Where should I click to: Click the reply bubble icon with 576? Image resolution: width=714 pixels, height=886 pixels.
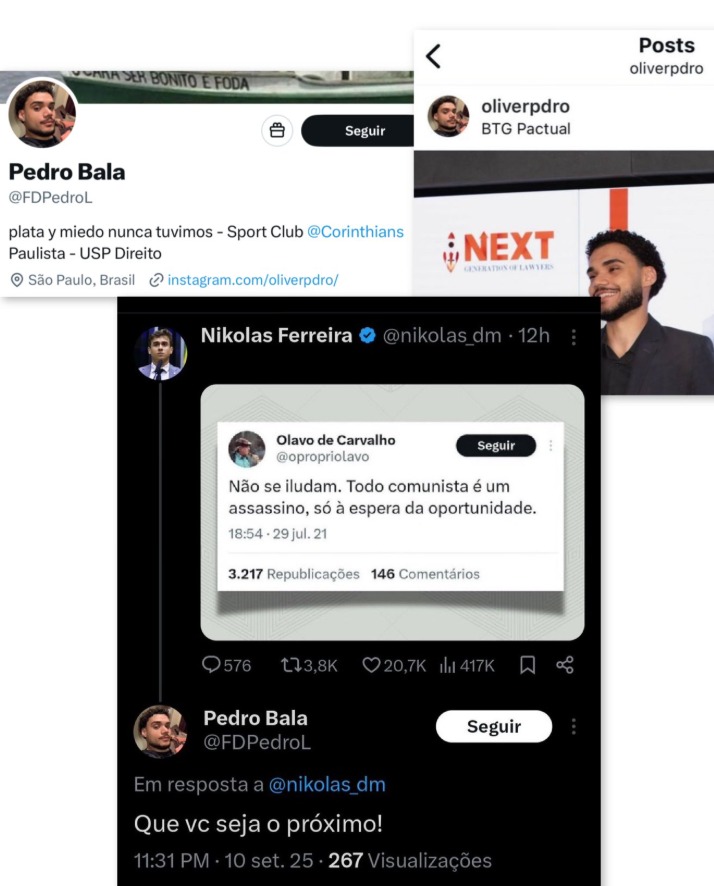coord(211,664)
